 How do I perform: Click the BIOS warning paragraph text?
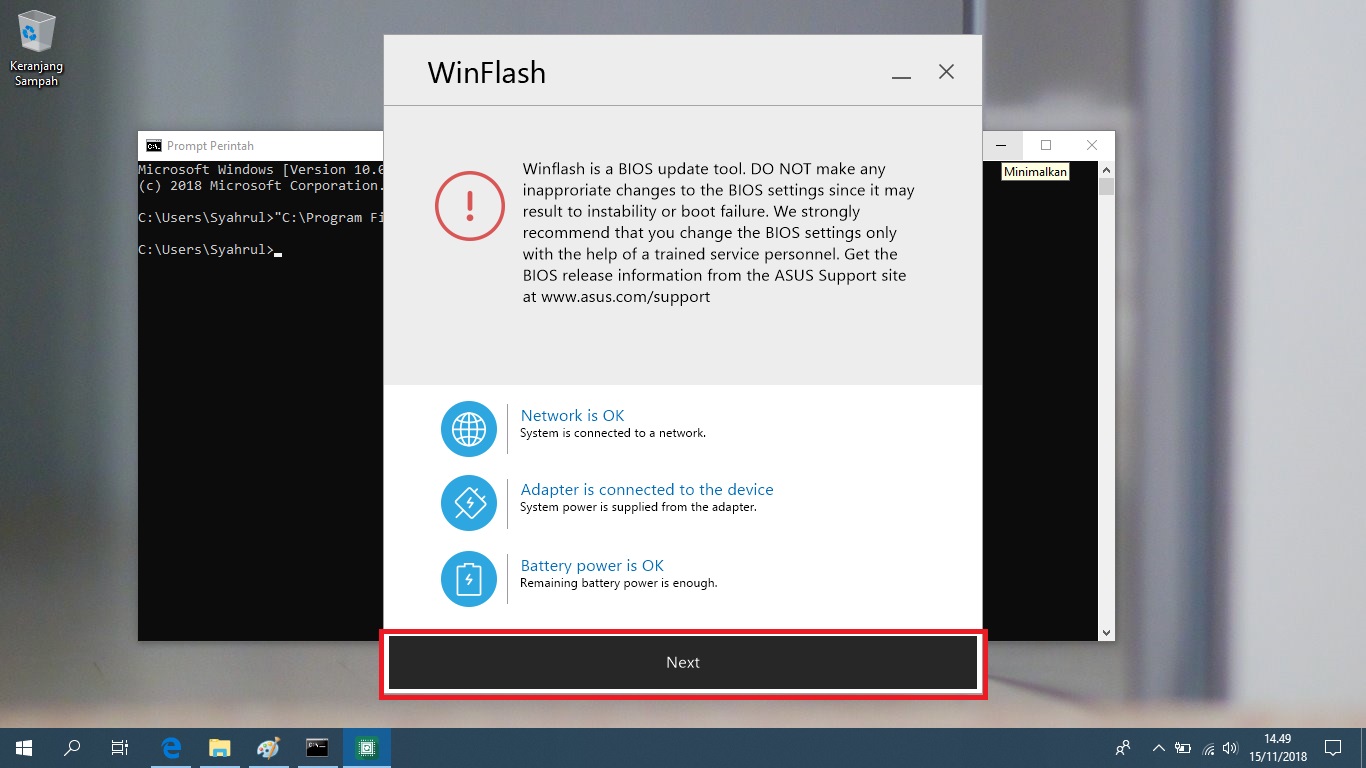click(719, 233)
